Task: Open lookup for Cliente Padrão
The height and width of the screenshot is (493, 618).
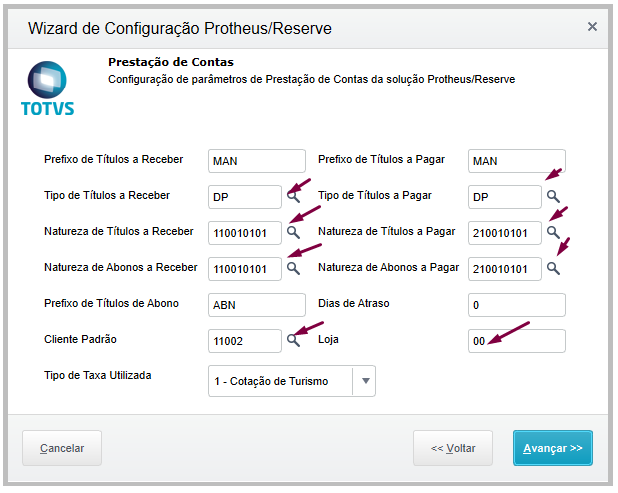Action: [293, 340]
